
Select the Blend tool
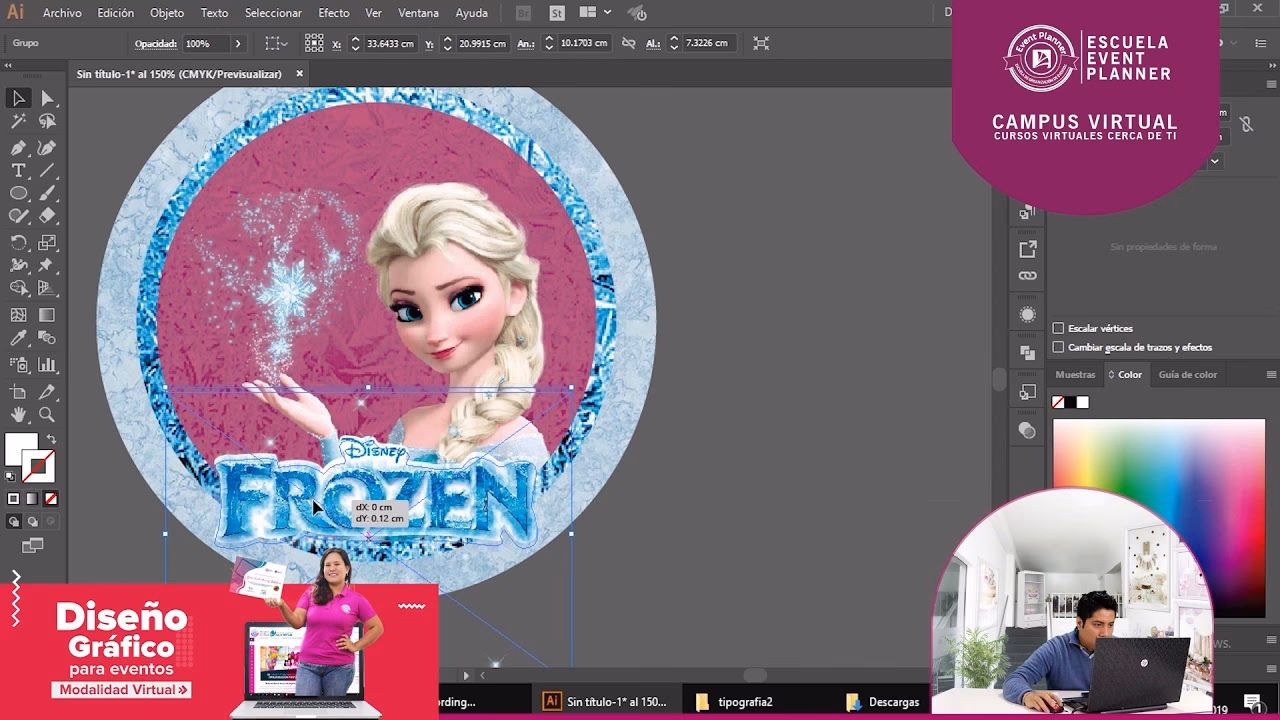coord(47,340)
